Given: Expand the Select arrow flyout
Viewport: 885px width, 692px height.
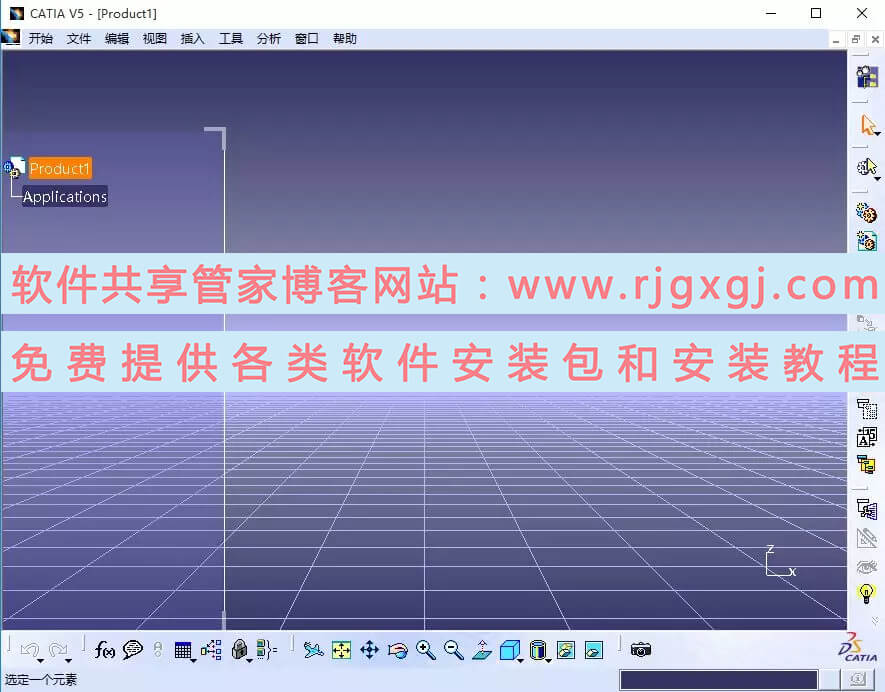Looking at the screenshot, I should 878,134.
